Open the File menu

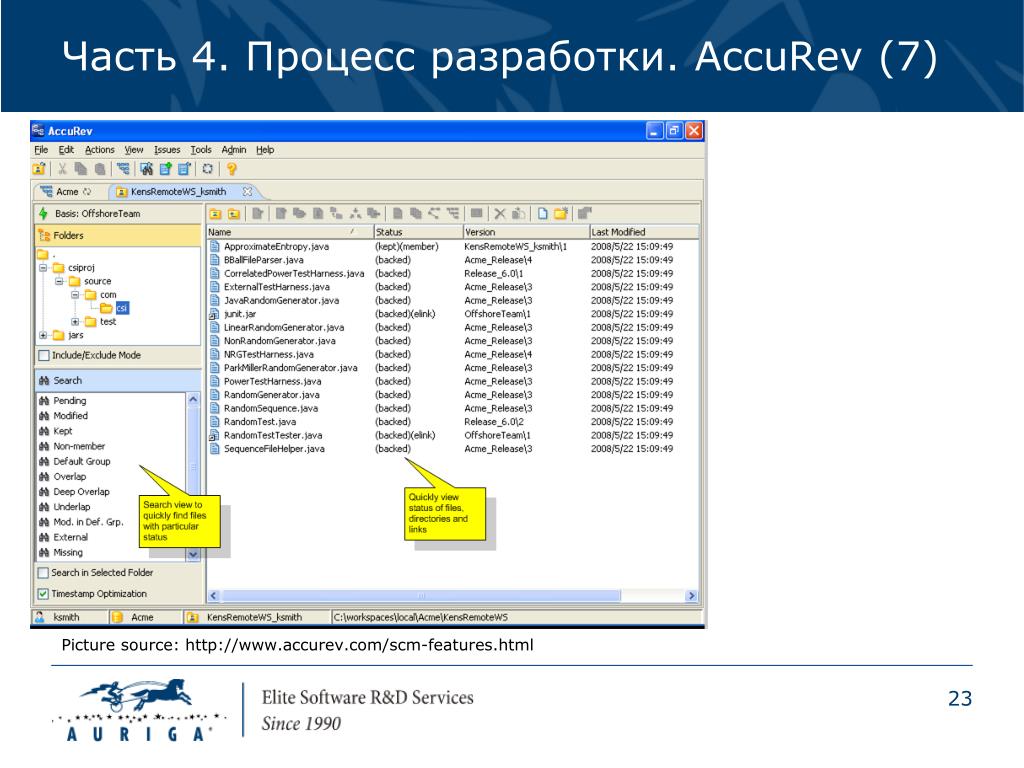pos(41,150)
